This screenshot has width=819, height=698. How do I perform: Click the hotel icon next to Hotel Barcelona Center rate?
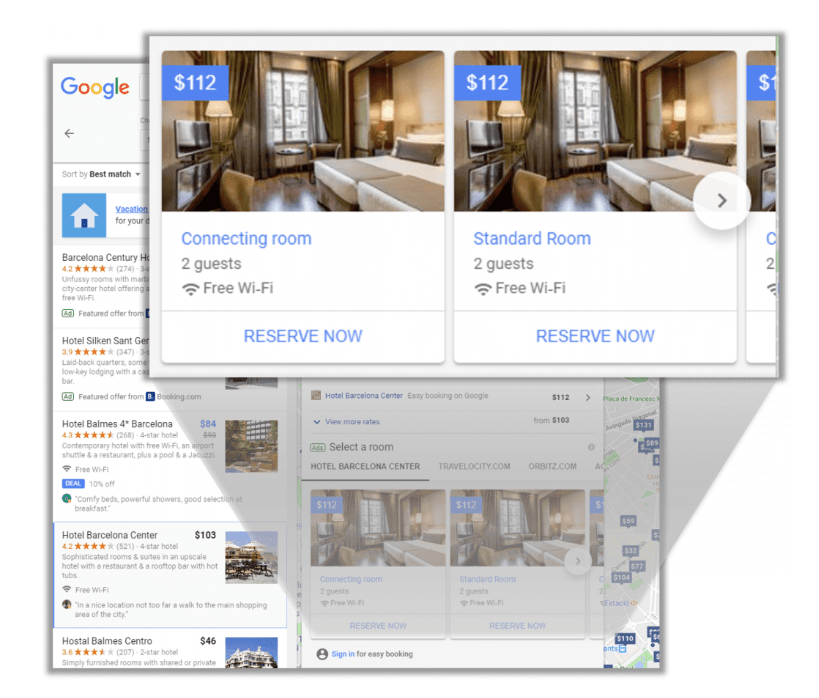(x=316, y=395)
